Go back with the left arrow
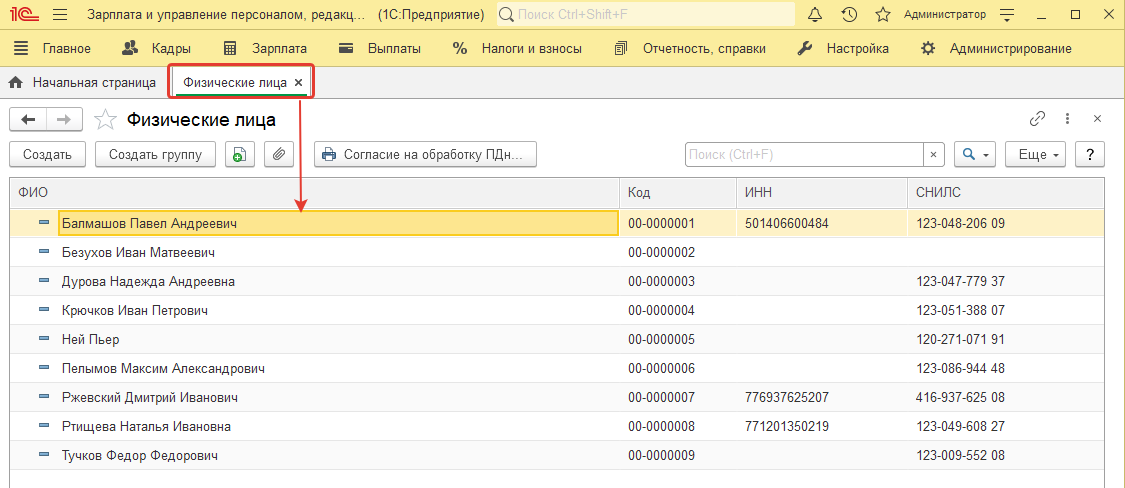 coord(28,120)
